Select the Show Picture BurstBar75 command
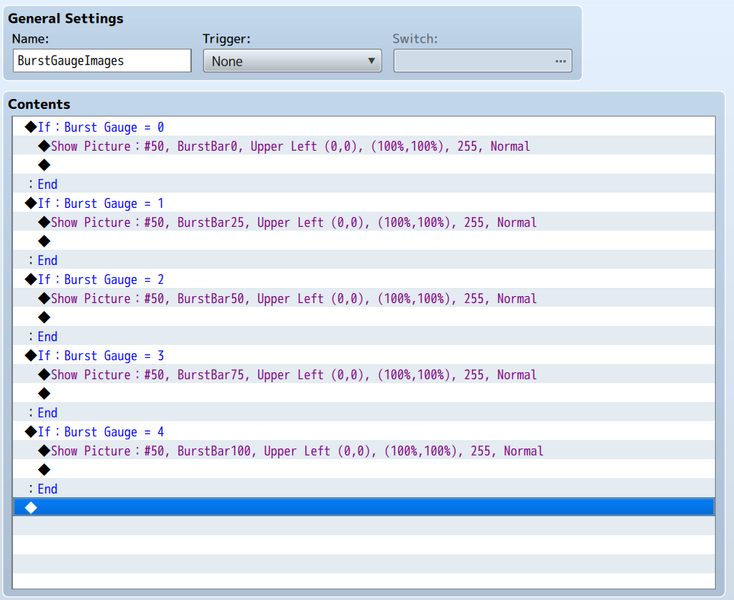 tap(293, 374)
